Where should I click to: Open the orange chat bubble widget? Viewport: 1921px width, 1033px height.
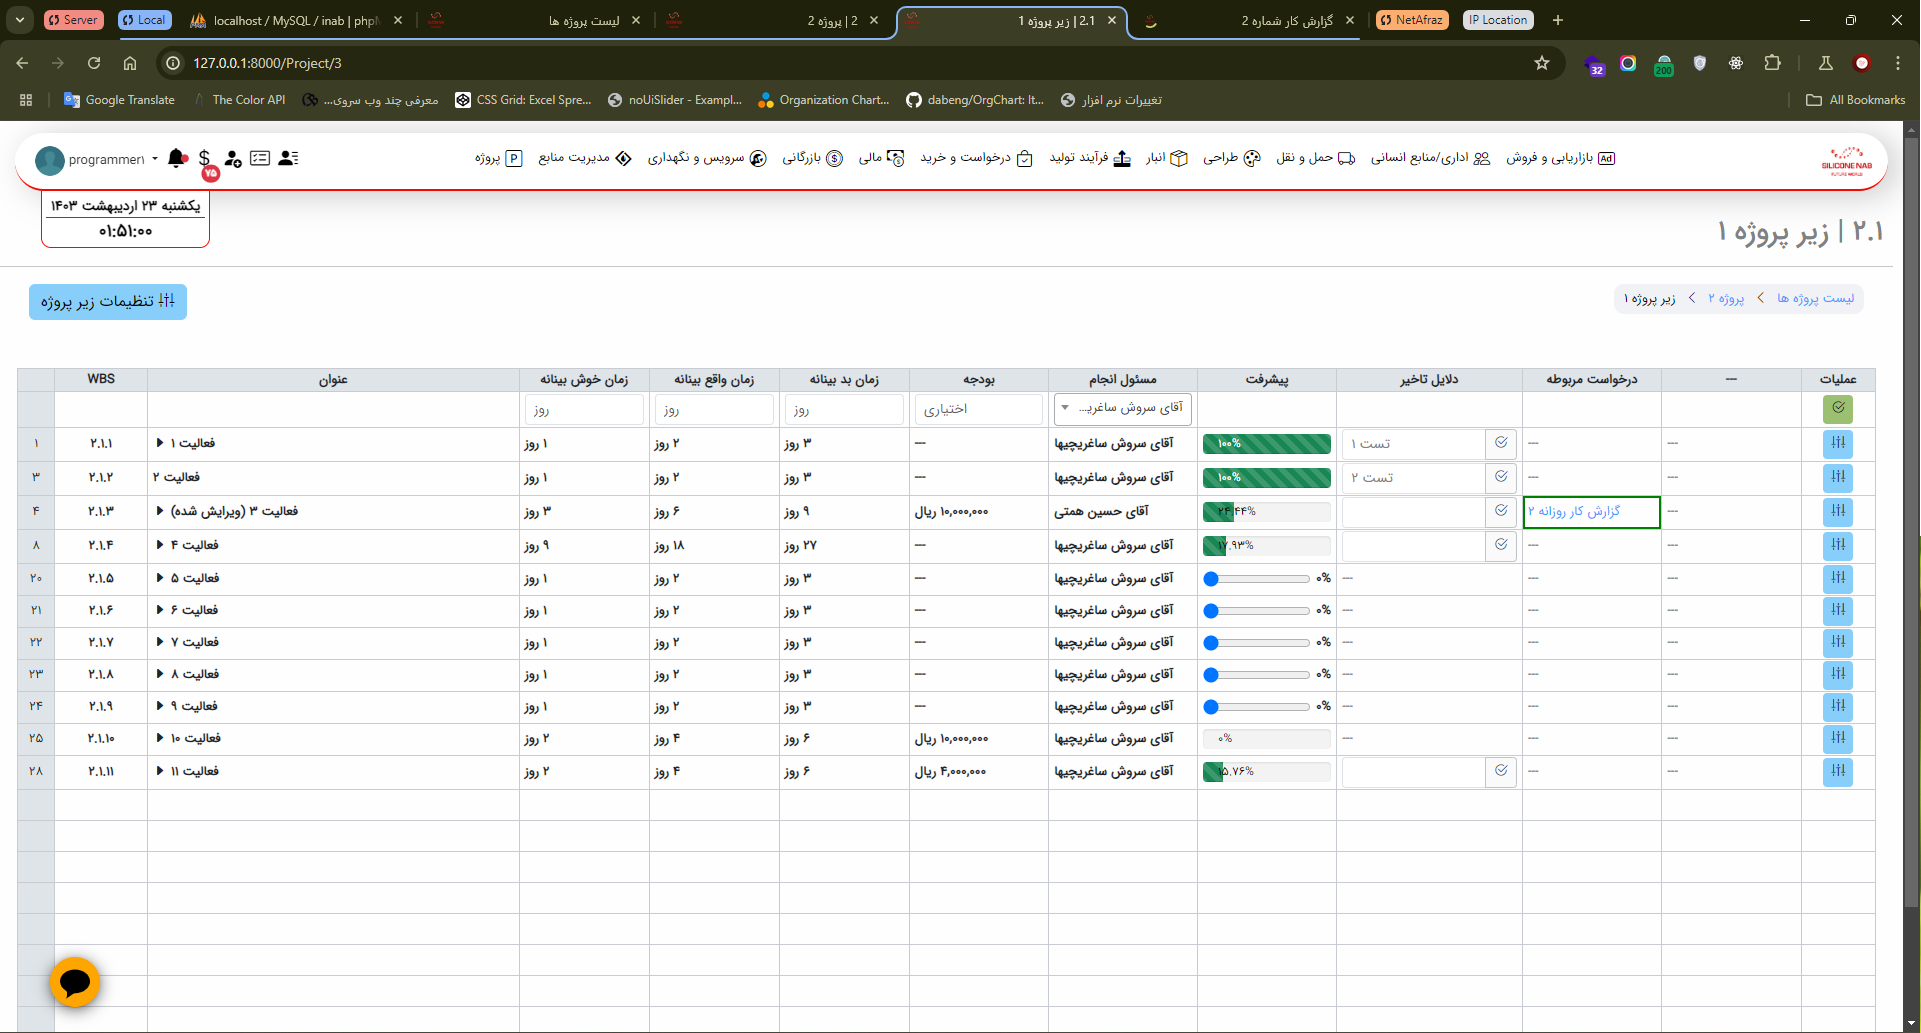tap(75, 982)
